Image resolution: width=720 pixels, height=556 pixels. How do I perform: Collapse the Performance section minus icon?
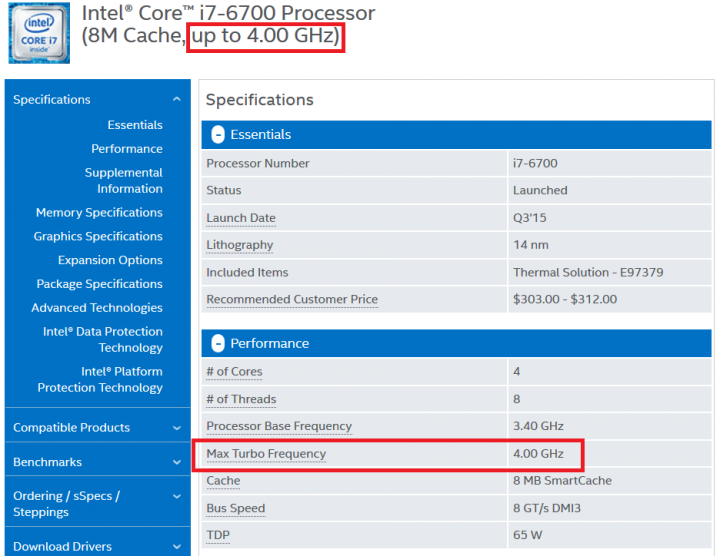click(218, 343)
